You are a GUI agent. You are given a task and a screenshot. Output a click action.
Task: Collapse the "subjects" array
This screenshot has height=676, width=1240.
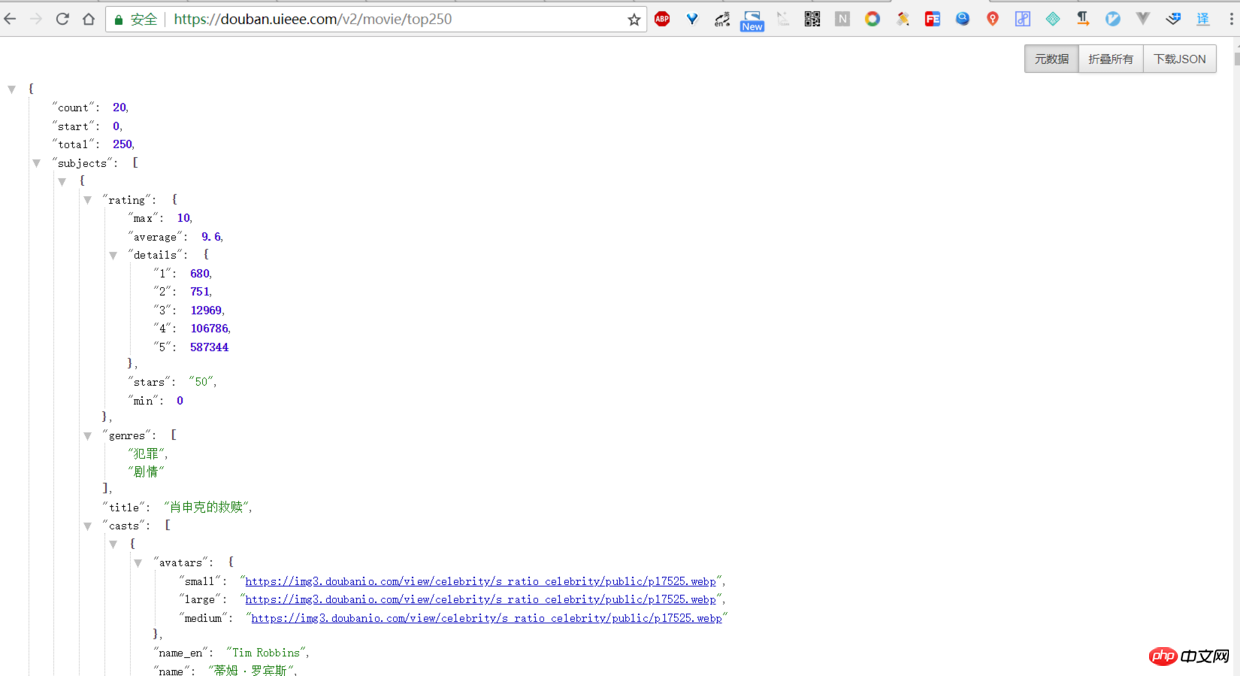point(36,163)
